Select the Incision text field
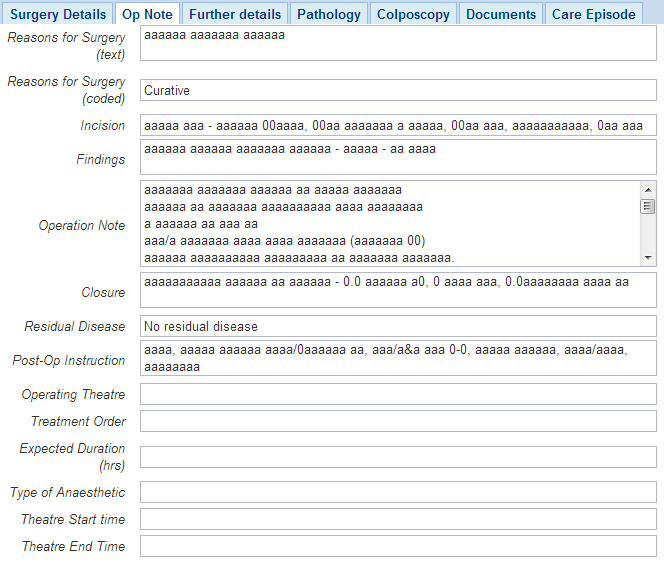 point(398,125)
